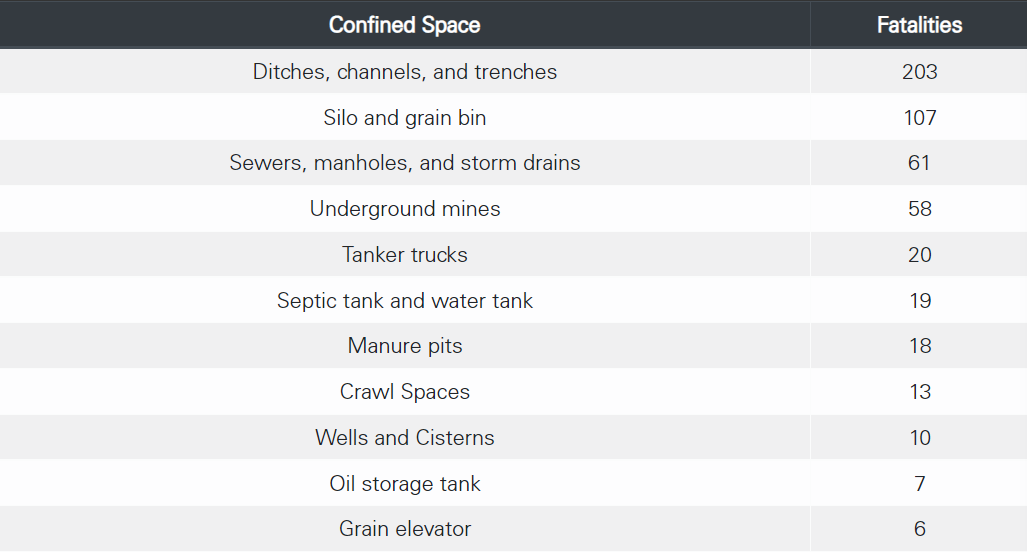Click the Confined Space column header
This screenshot has height=552, width=1027.
pyautogui.click(x=405, y=25)
